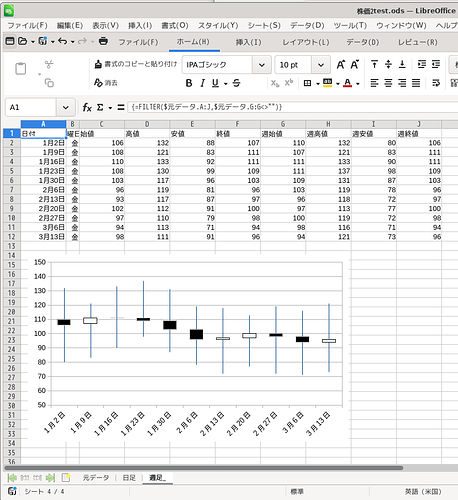Toggle Italic formatting
The image size is (458, 500).
[x=202, y=83]
